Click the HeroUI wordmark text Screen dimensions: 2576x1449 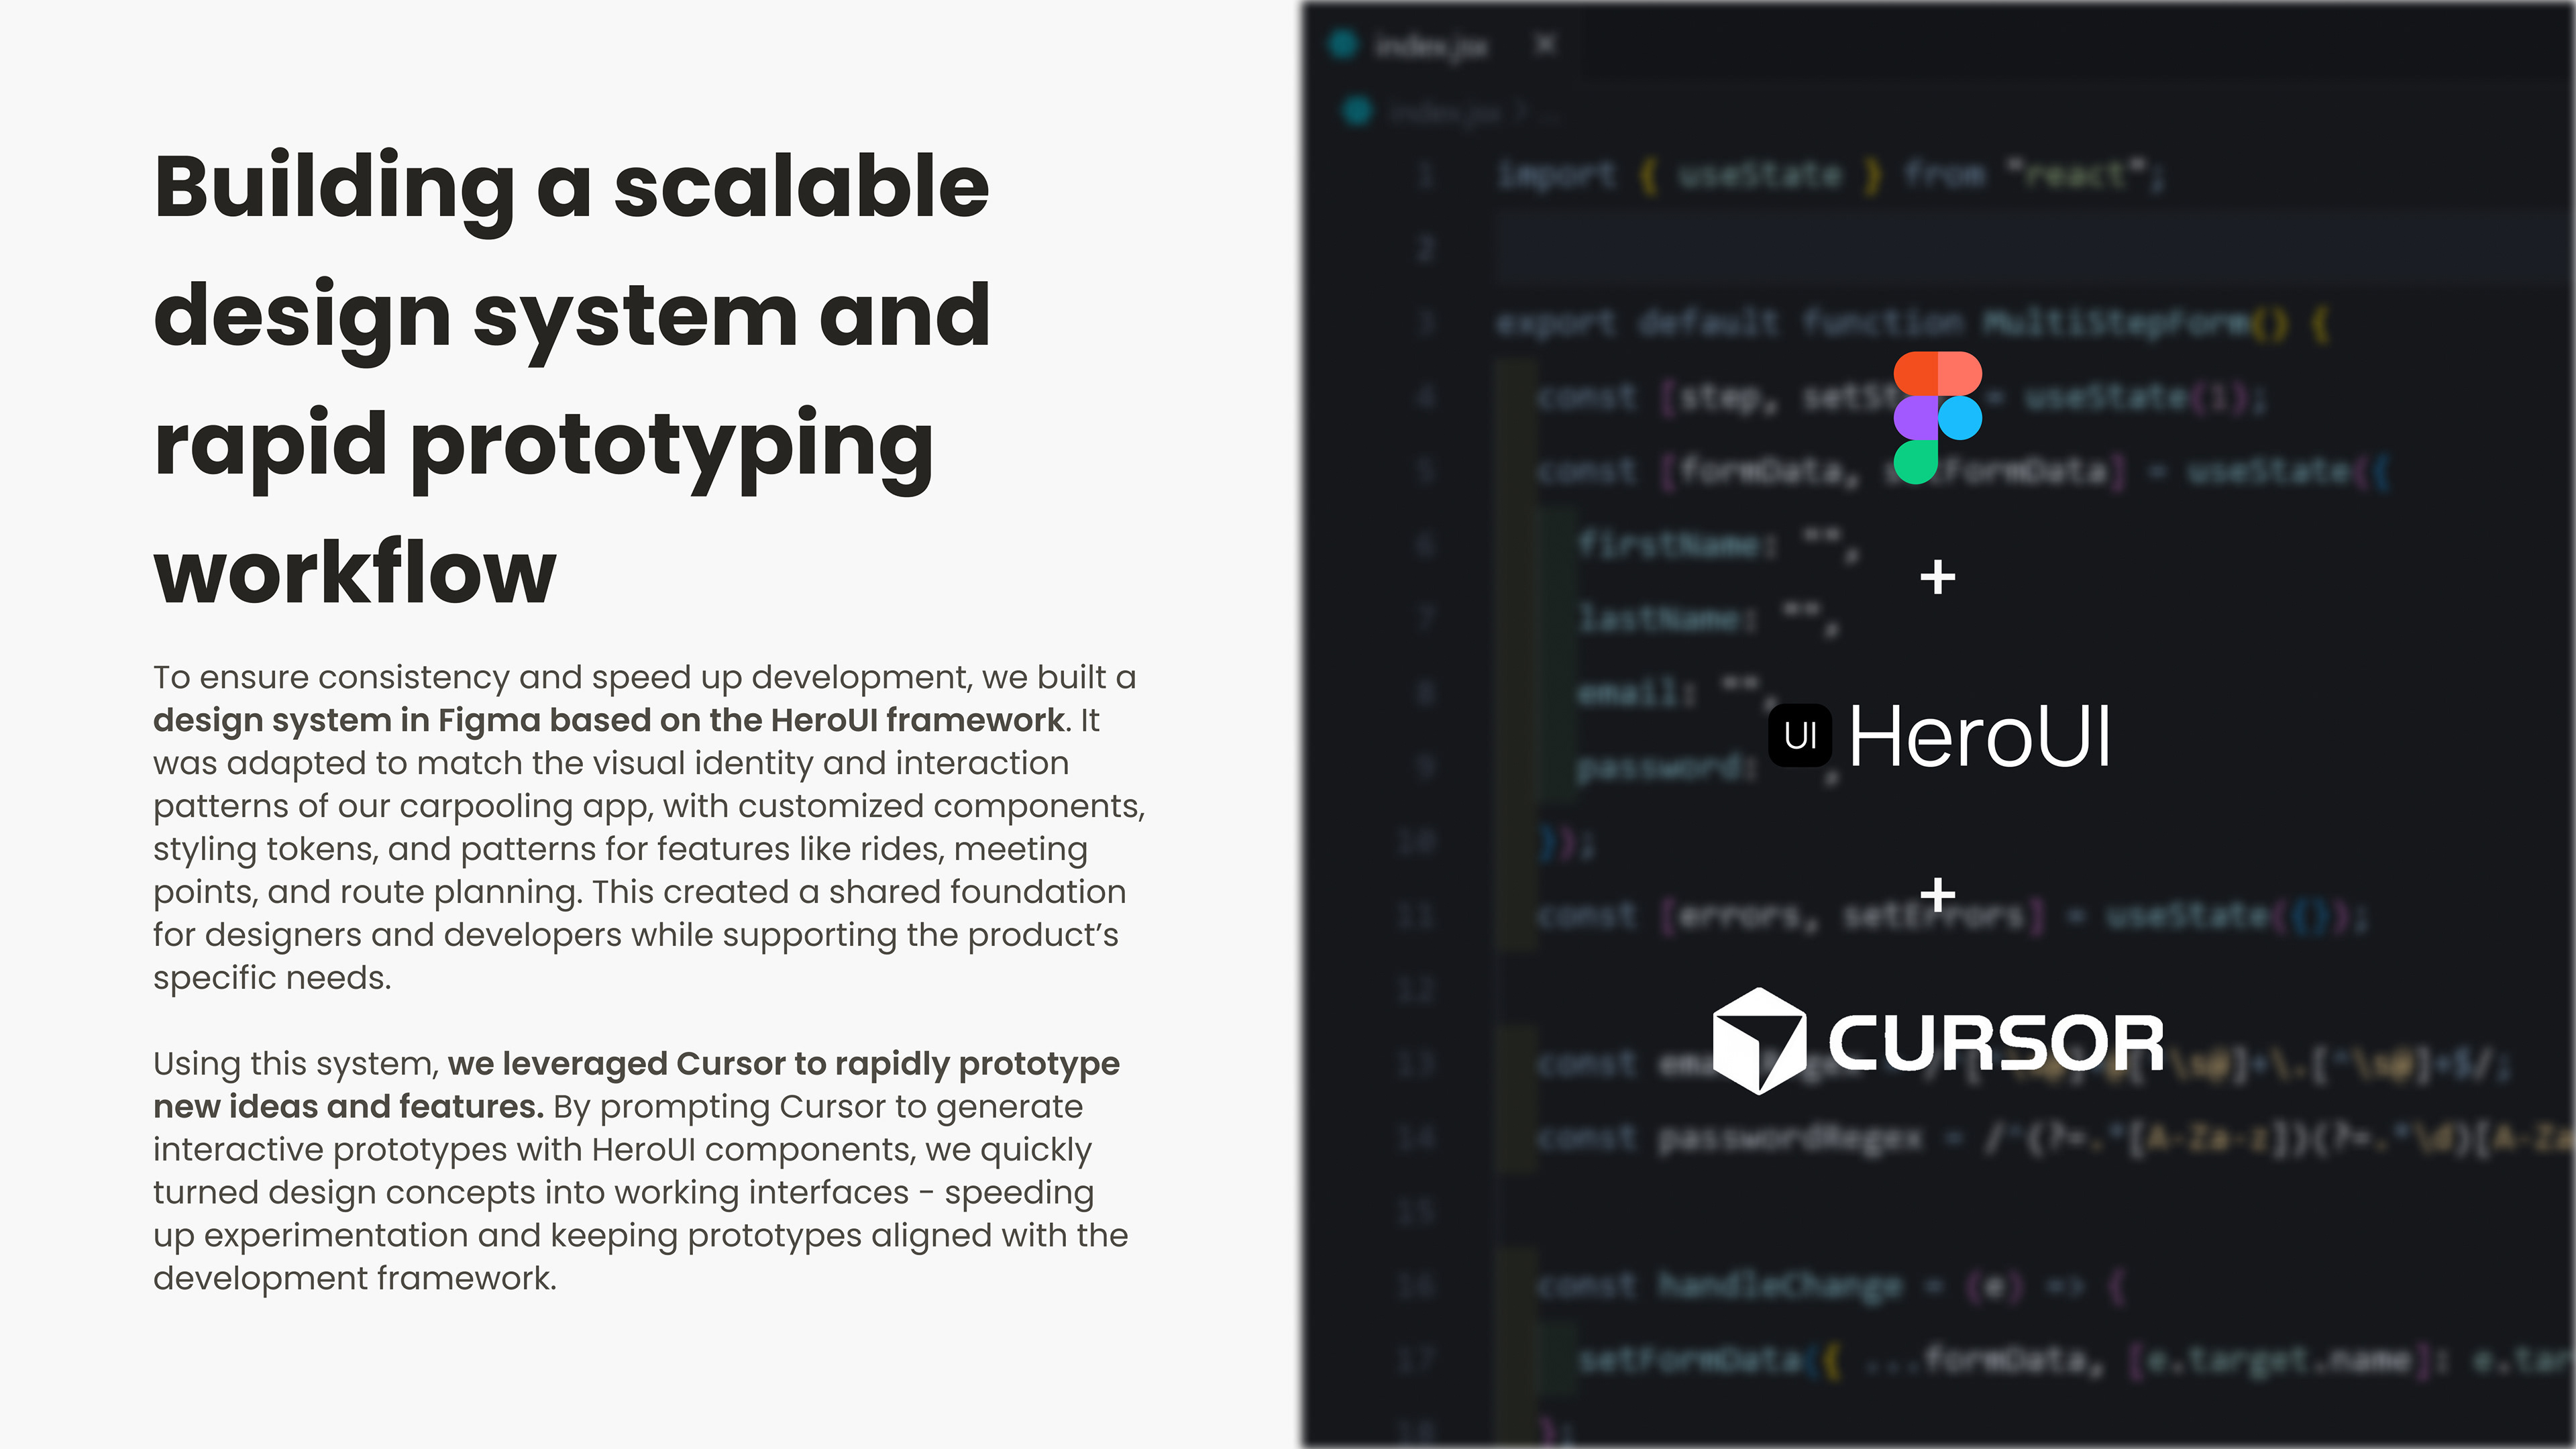tap(1979, 737)
